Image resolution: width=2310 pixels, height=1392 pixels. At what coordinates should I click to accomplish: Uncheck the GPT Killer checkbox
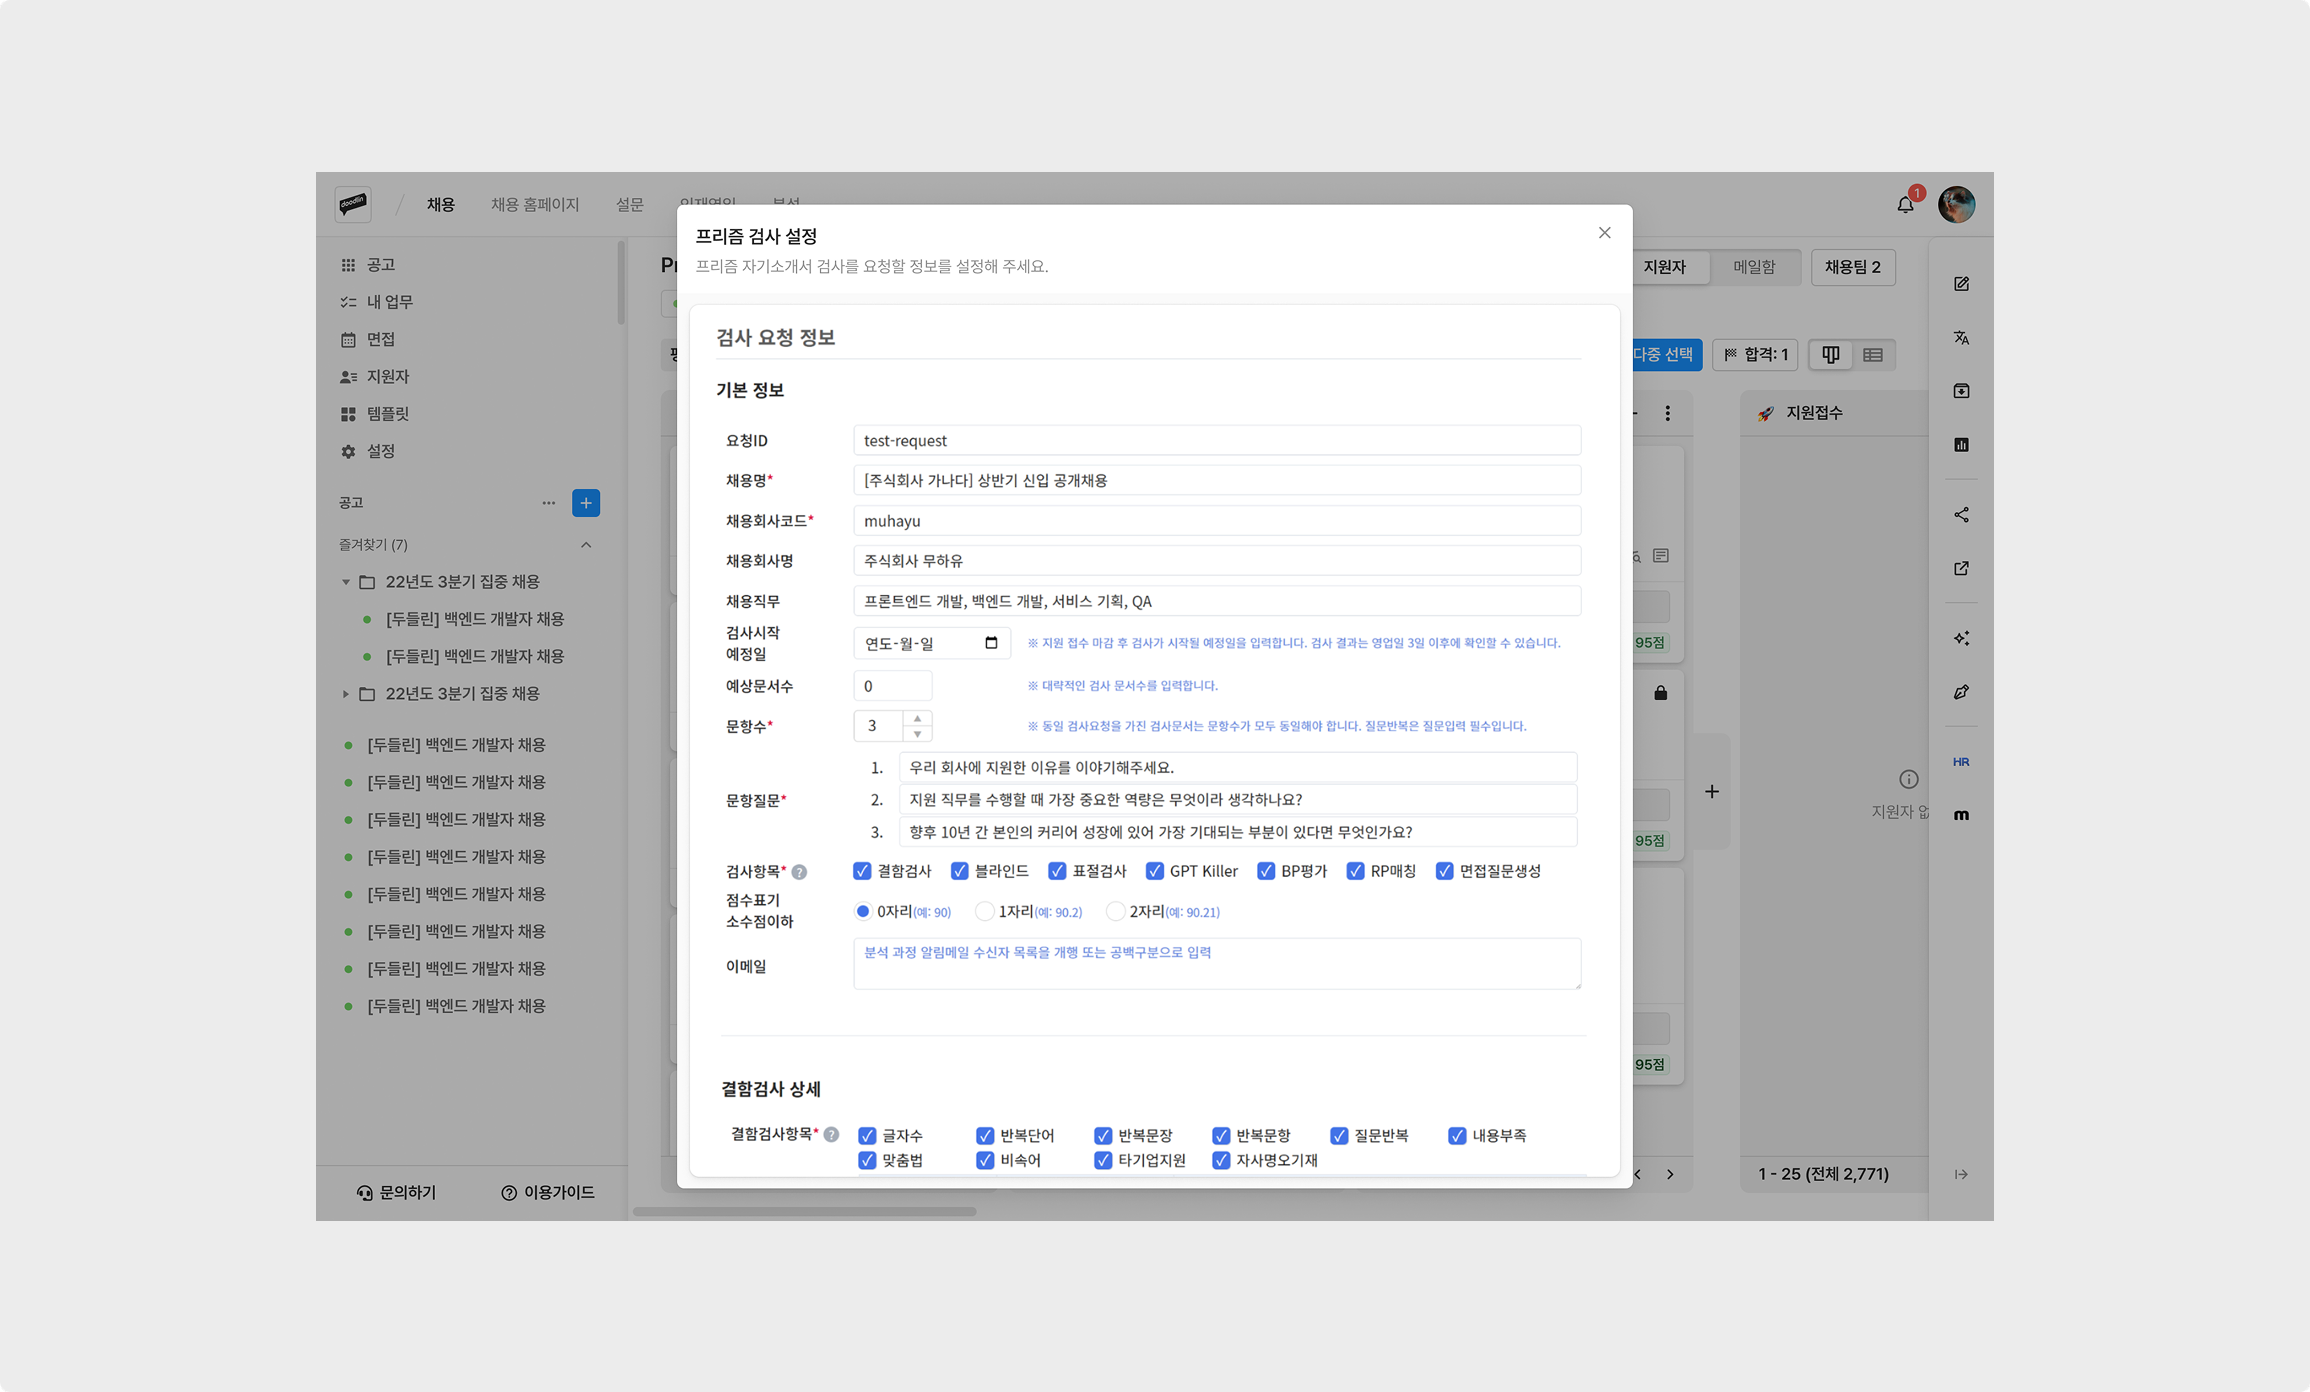pos(1154,871)
